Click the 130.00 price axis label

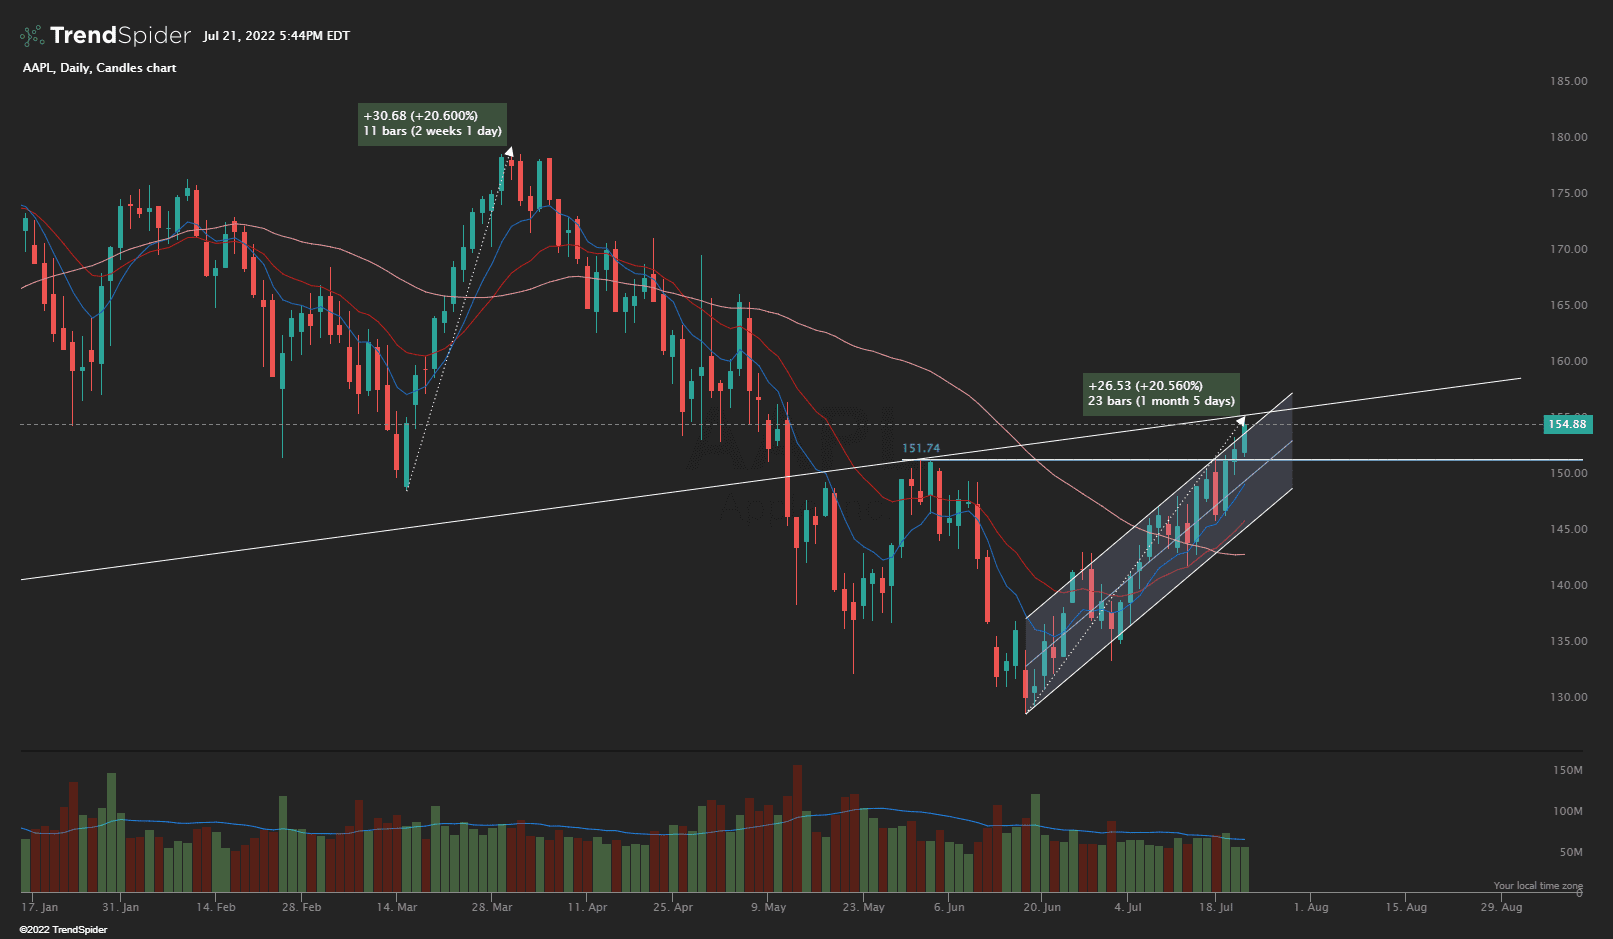pyautogui.click(x=1568, y=697)
